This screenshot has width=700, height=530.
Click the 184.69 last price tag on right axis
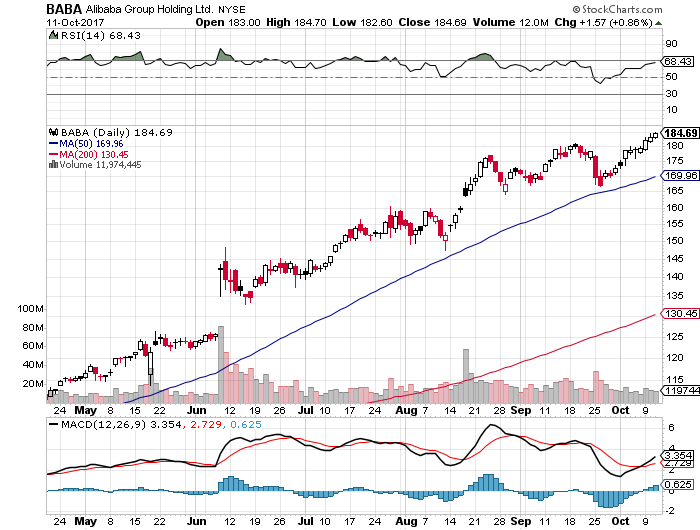point(680,133)
